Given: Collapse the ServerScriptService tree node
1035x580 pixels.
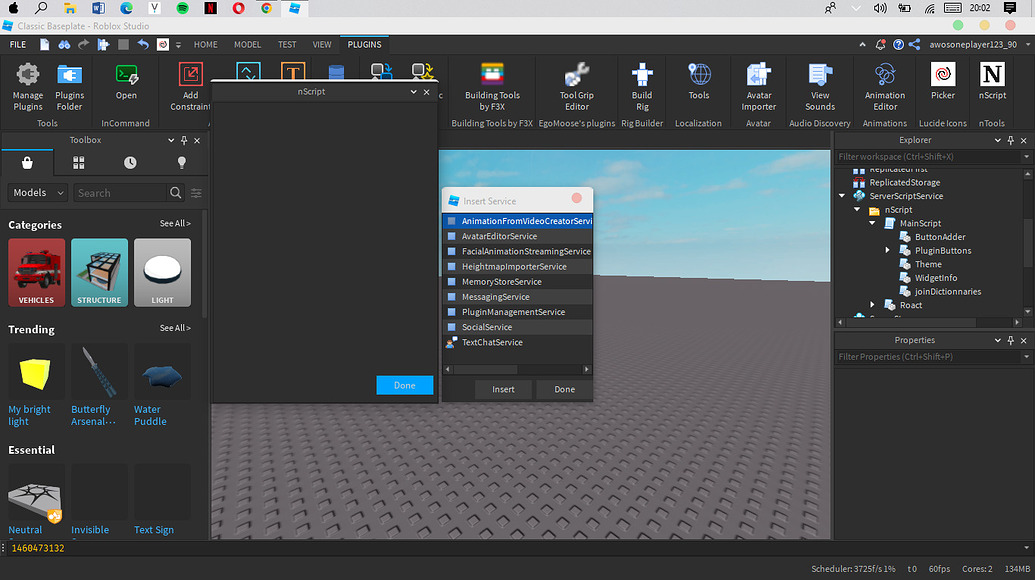Looking at the screenshot, I should click(x=842, y=196).
